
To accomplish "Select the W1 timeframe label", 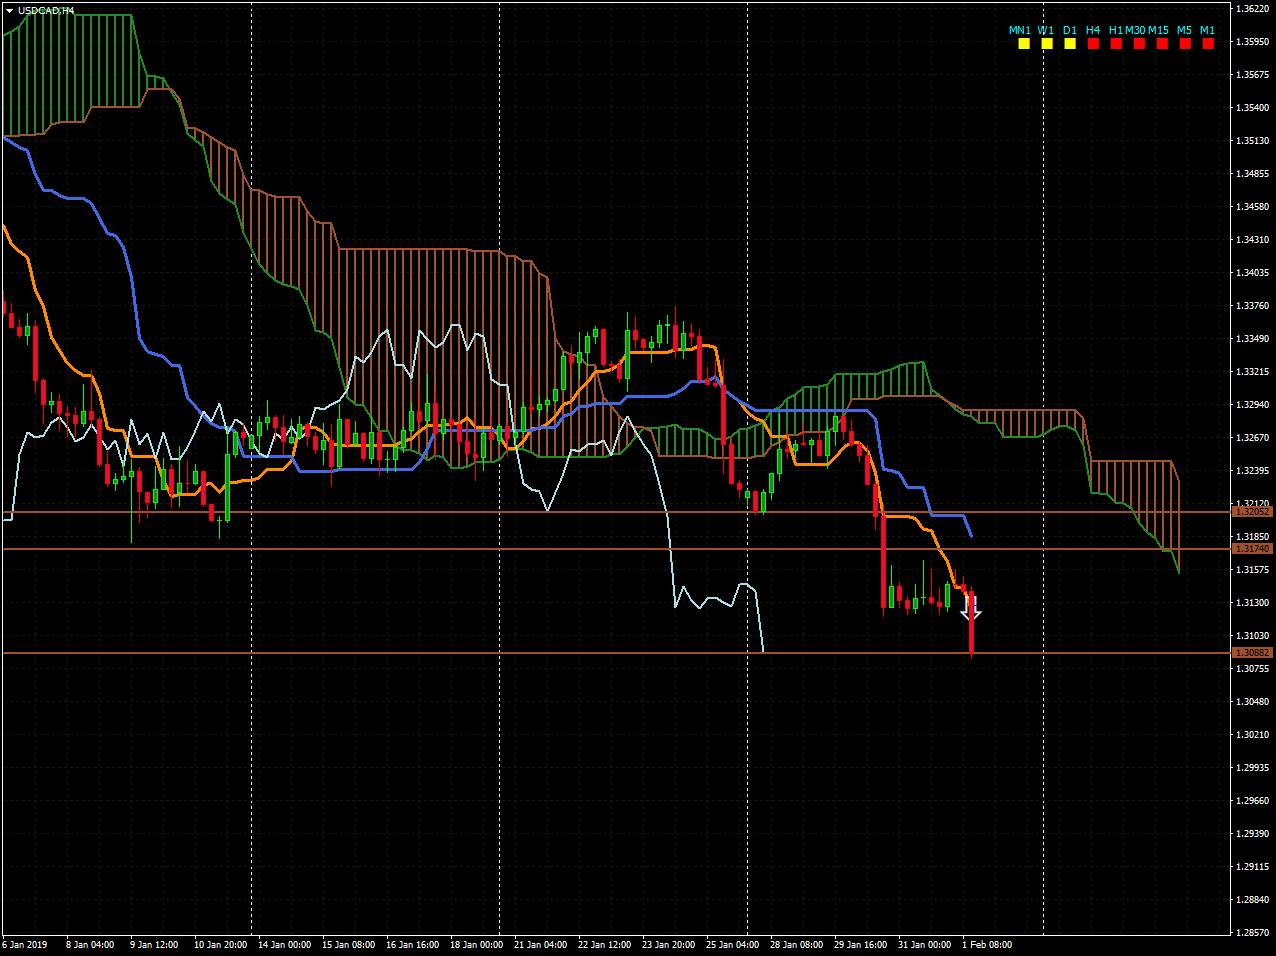I will (x=1046, y=30).
